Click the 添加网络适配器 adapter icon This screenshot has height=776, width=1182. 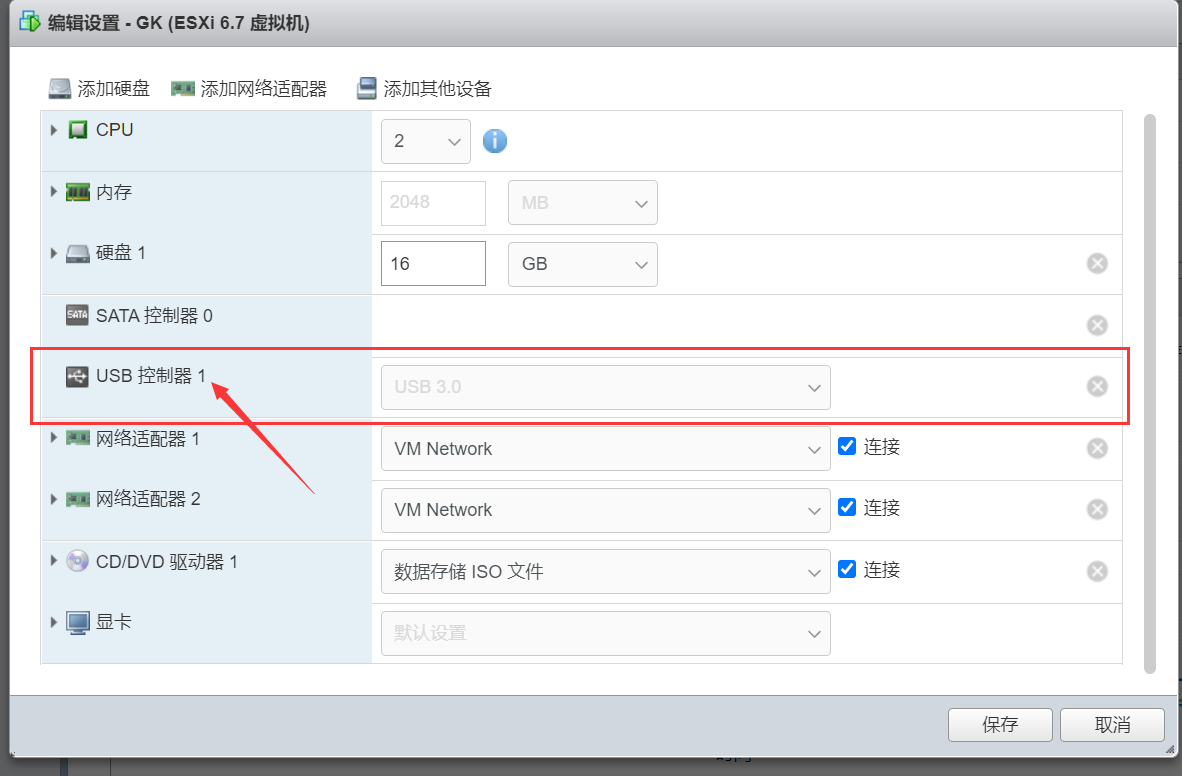(x=182, y=88)
